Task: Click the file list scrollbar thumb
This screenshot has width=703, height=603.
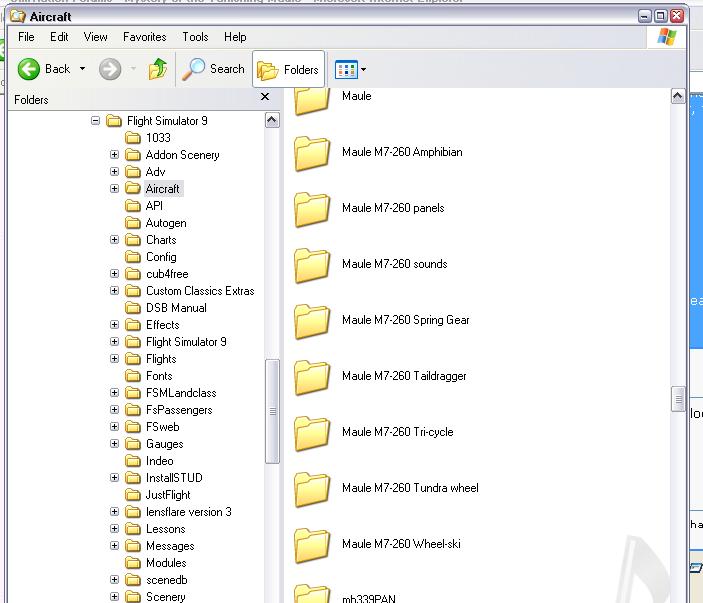Action: pos(678,397)
